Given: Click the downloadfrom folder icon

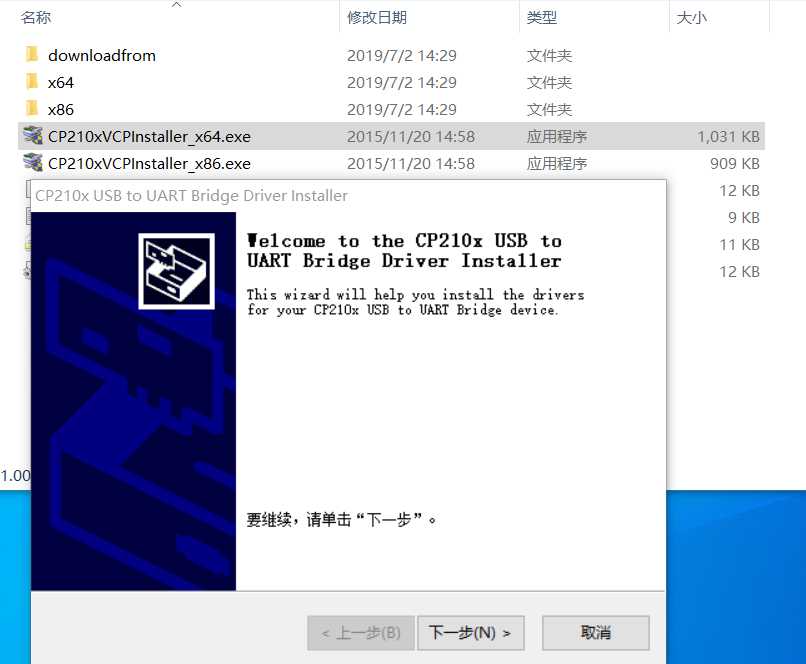Looking at the screenshot, I should coord(32,54).
